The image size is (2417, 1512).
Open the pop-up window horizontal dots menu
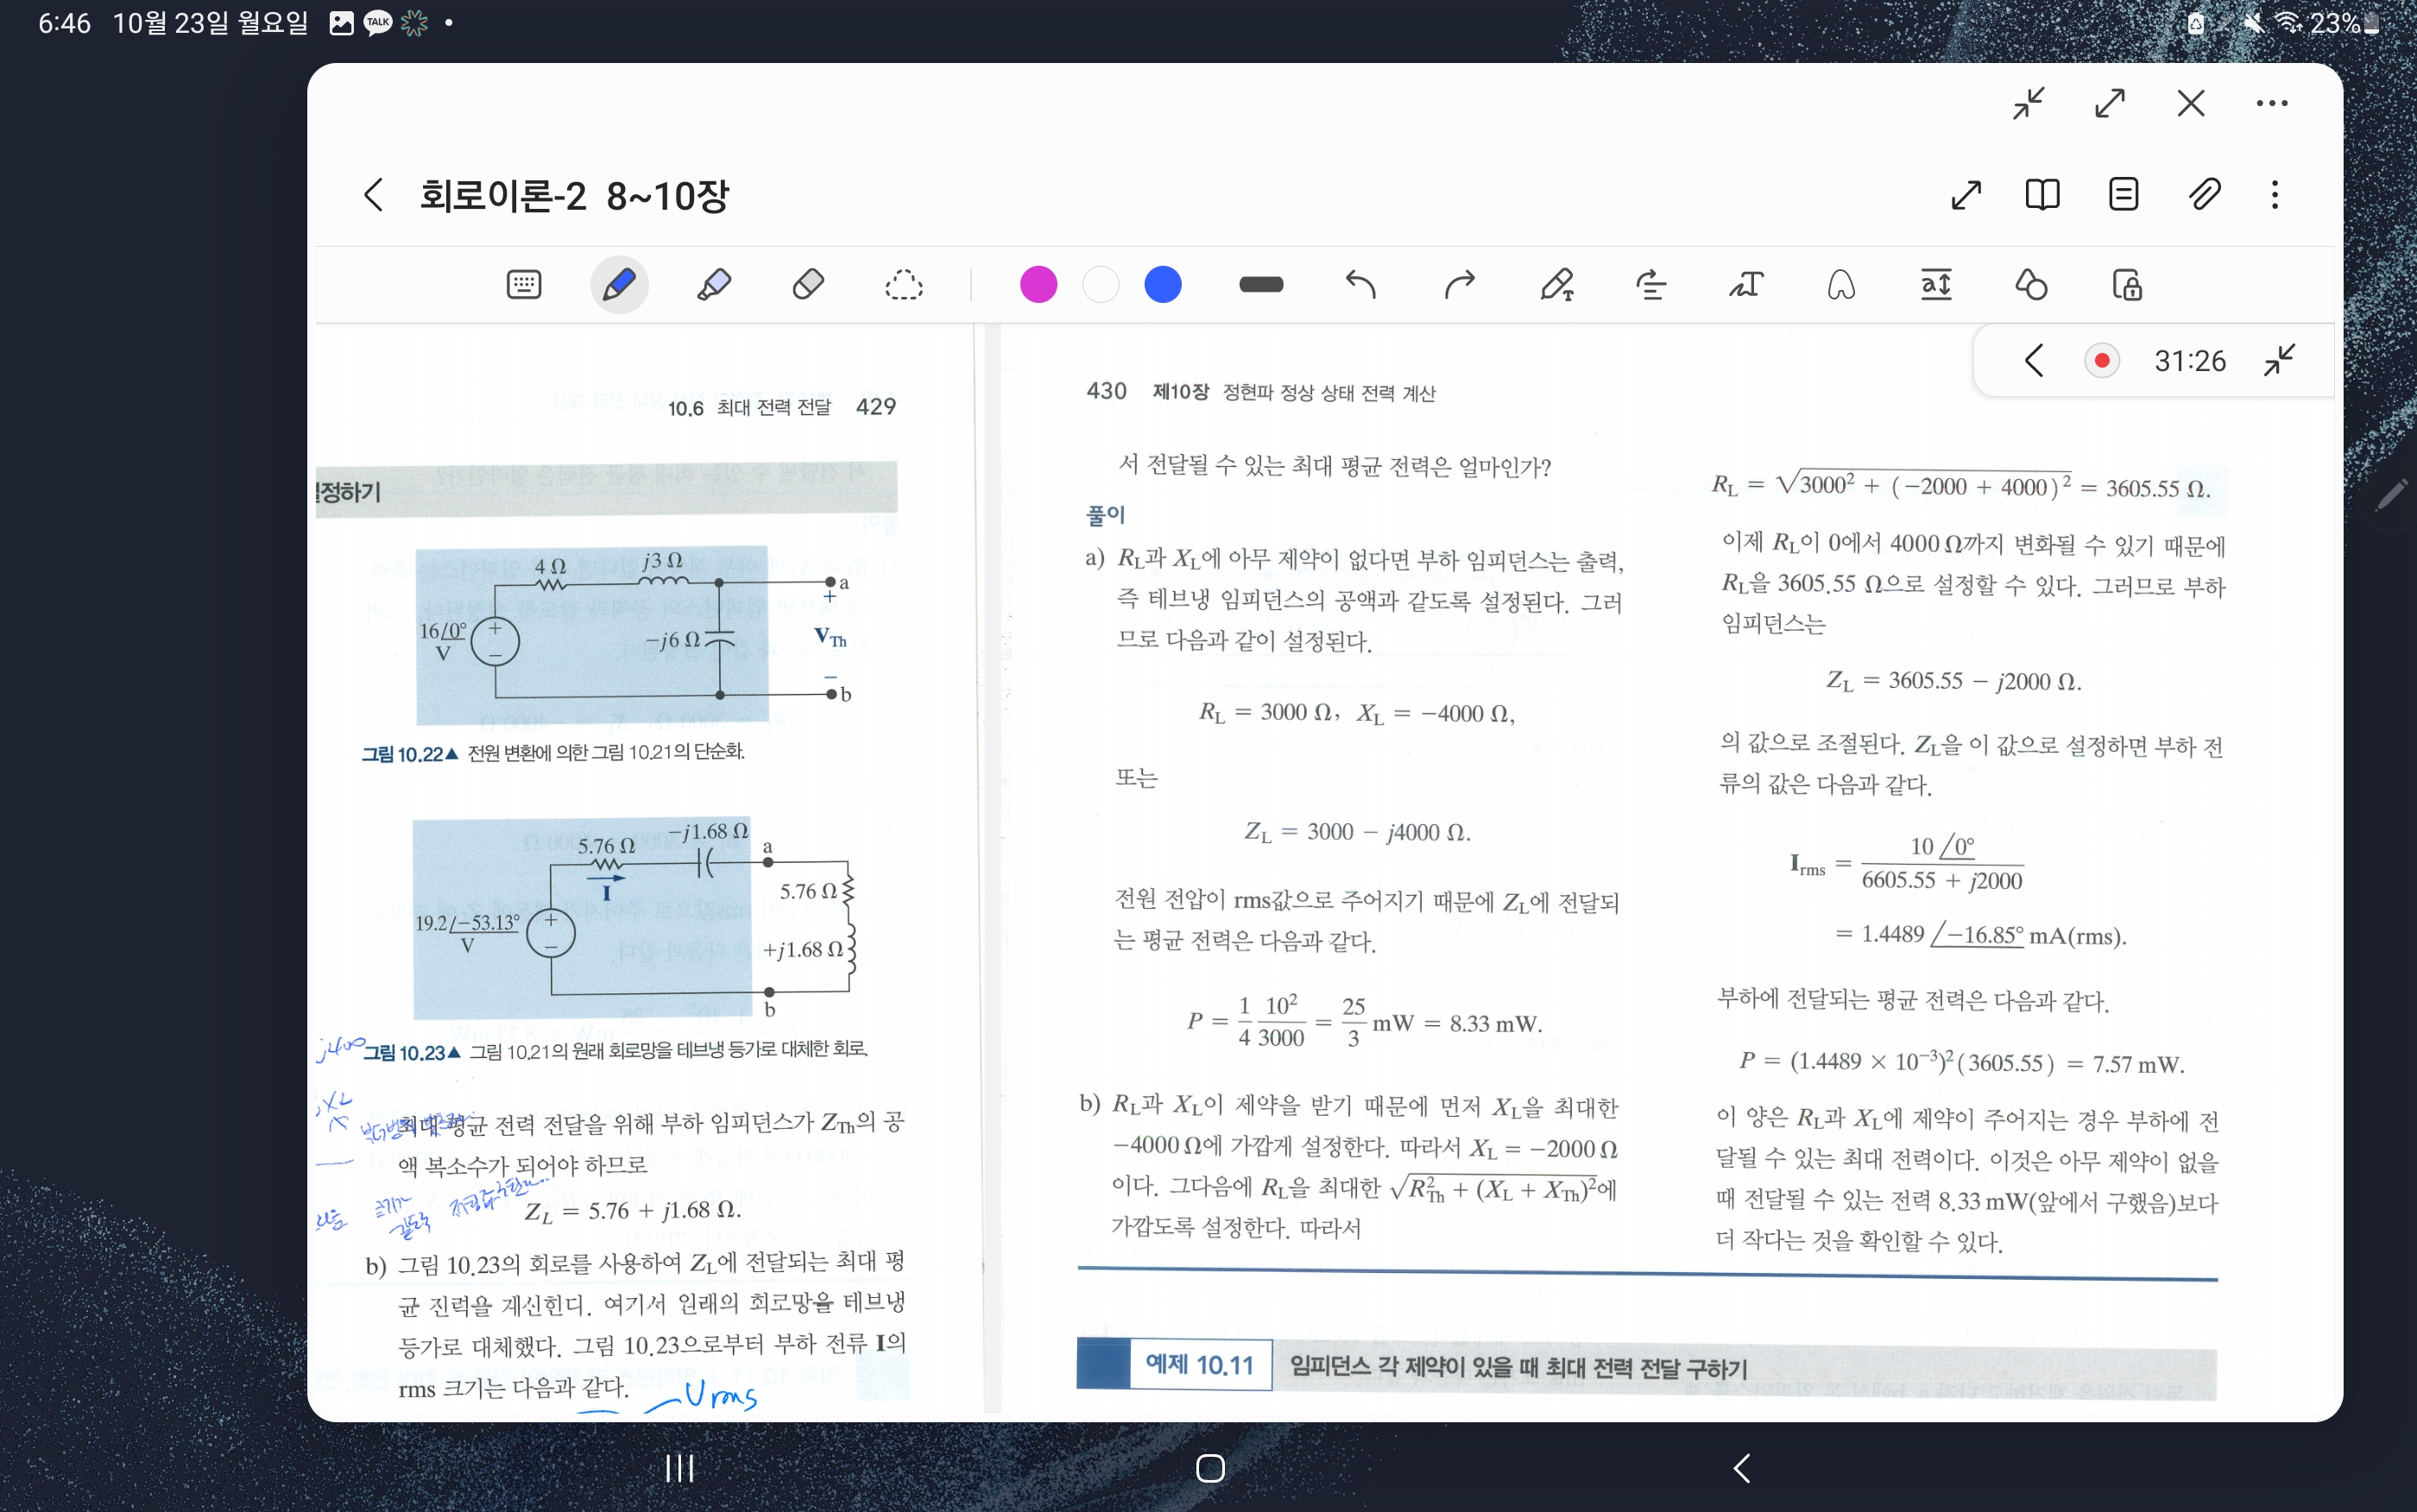pos(2272,103)
